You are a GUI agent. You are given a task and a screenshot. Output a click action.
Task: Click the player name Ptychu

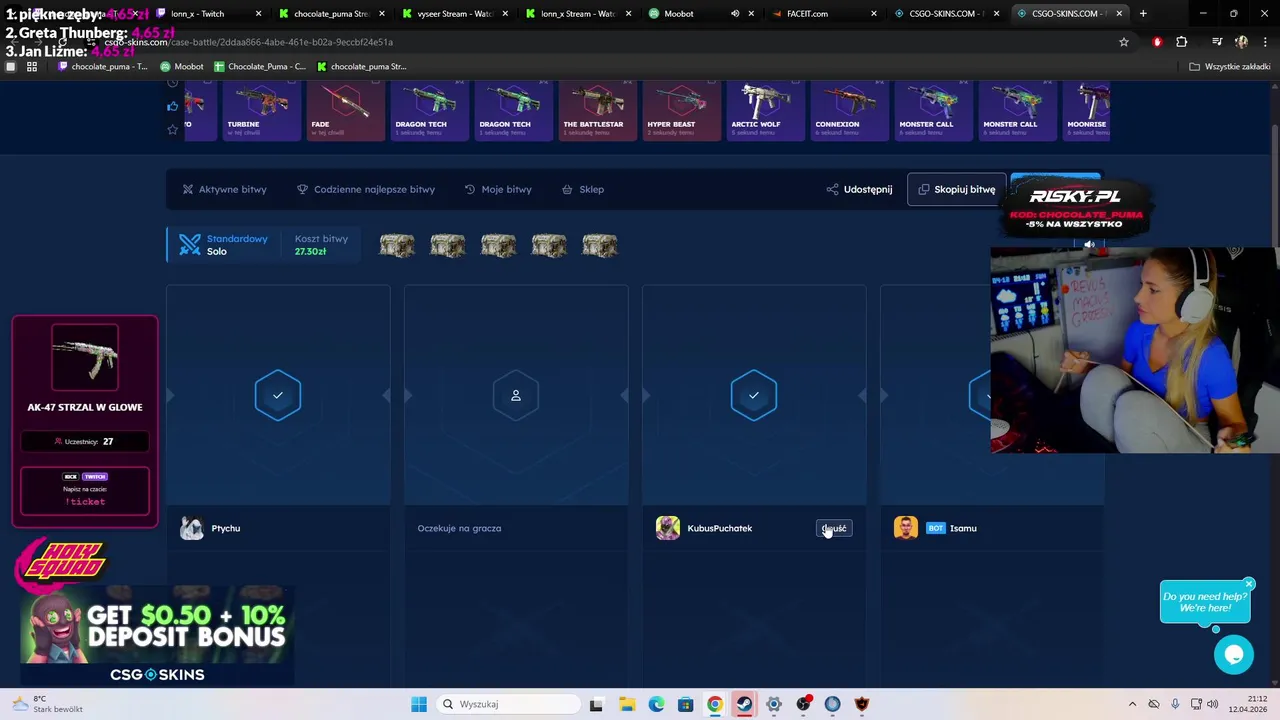[x=226, y=528]
